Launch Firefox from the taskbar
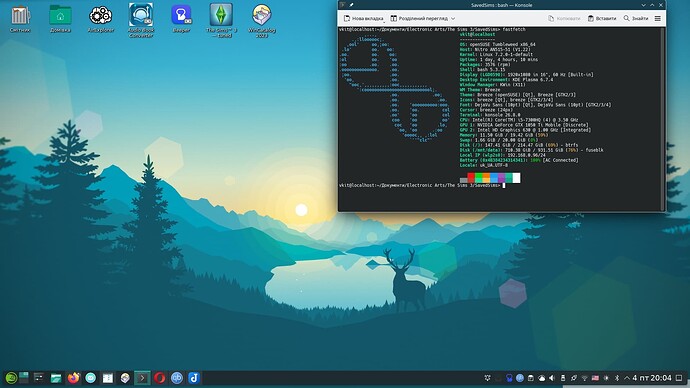 [x=73, y=378]
